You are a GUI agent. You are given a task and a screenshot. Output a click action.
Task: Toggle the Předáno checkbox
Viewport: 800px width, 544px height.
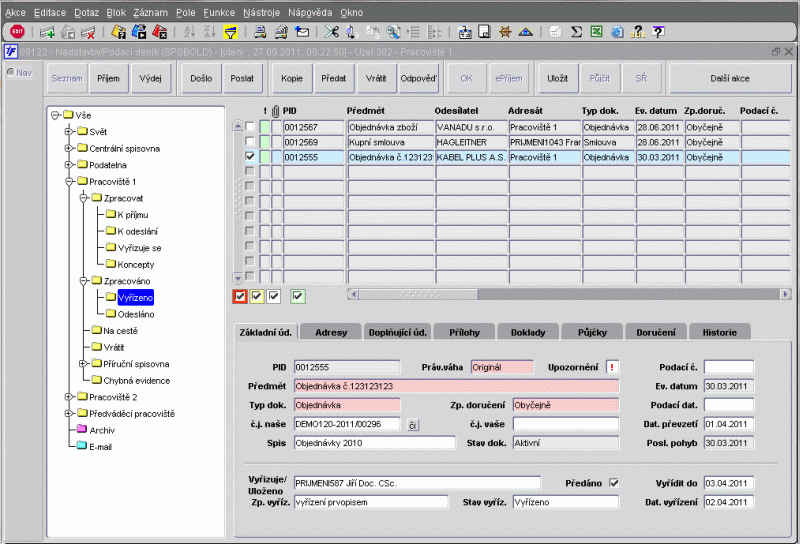coord(614,482)
